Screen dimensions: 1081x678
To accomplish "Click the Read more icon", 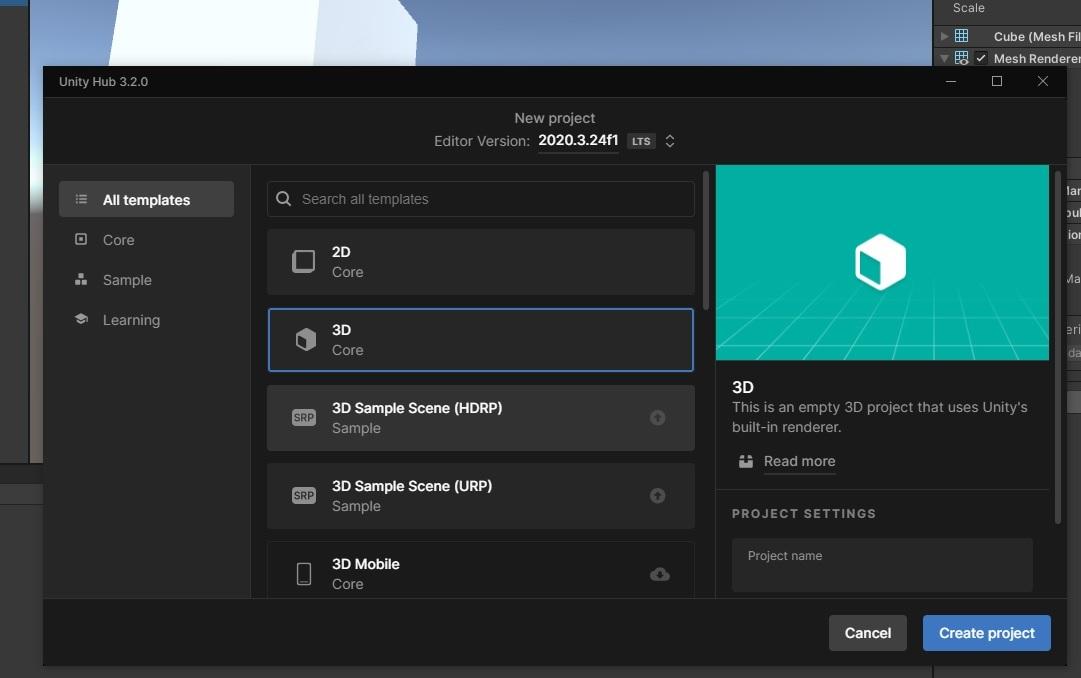I will 746,461.
